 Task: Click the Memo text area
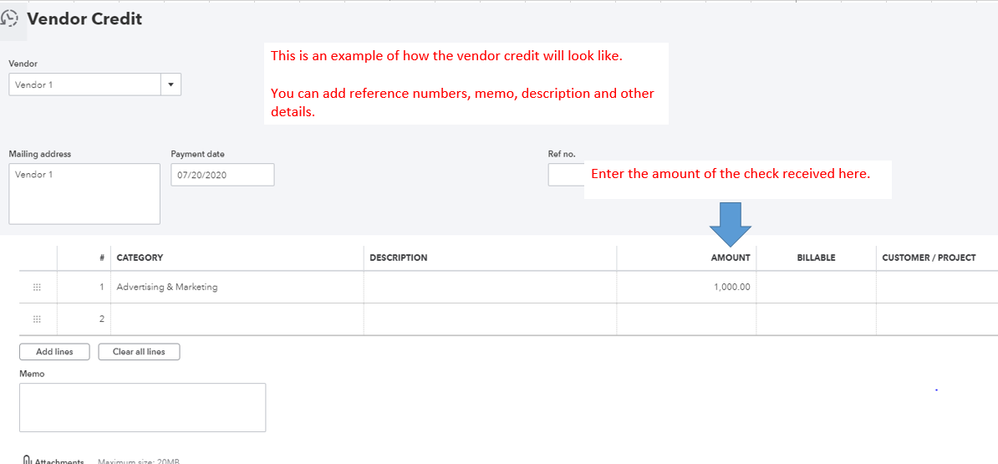click(x=142, y=407)
